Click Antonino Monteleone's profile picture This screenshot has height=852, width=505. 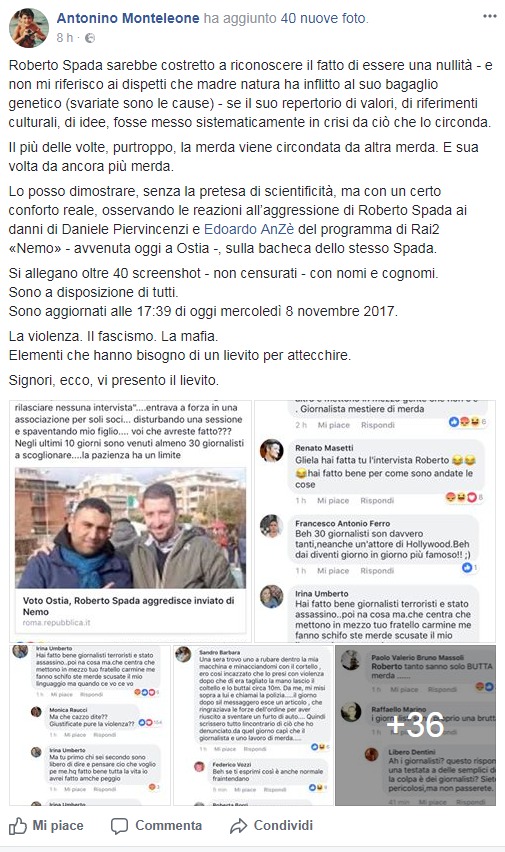coord(29,28)
